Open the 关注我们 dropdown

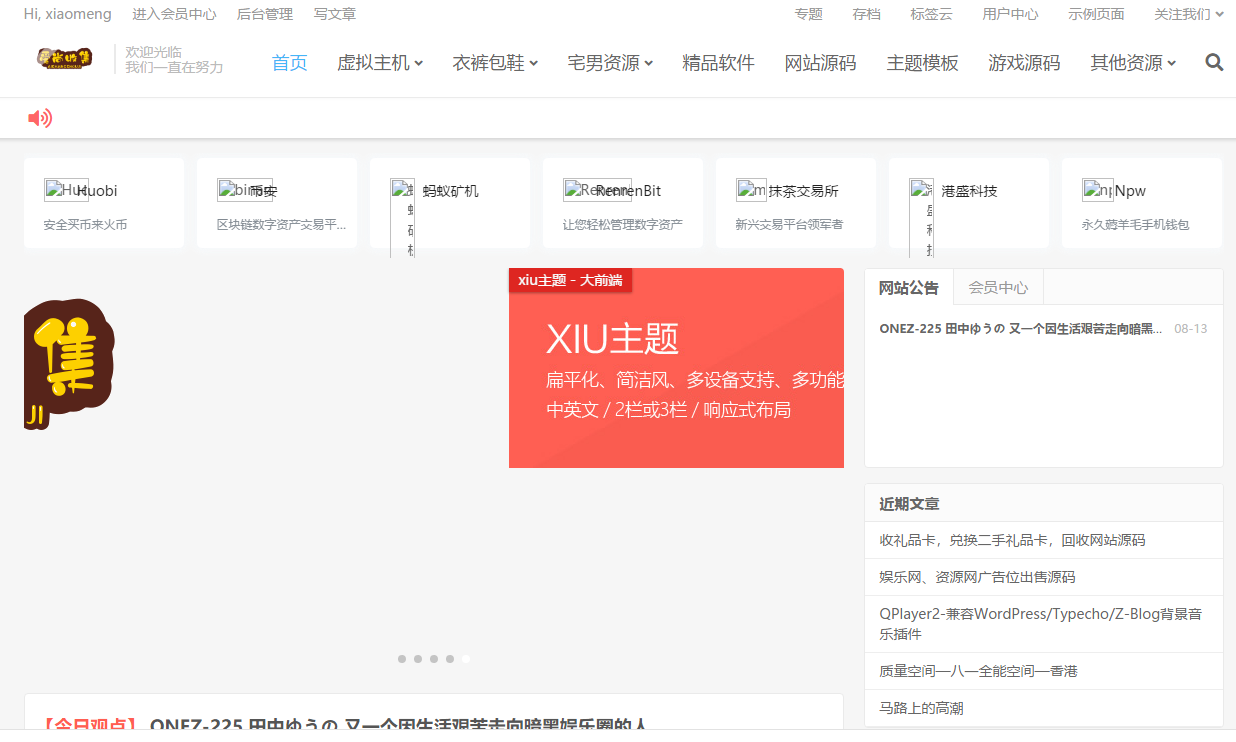pyautogui.click(x=1188, y=14)
